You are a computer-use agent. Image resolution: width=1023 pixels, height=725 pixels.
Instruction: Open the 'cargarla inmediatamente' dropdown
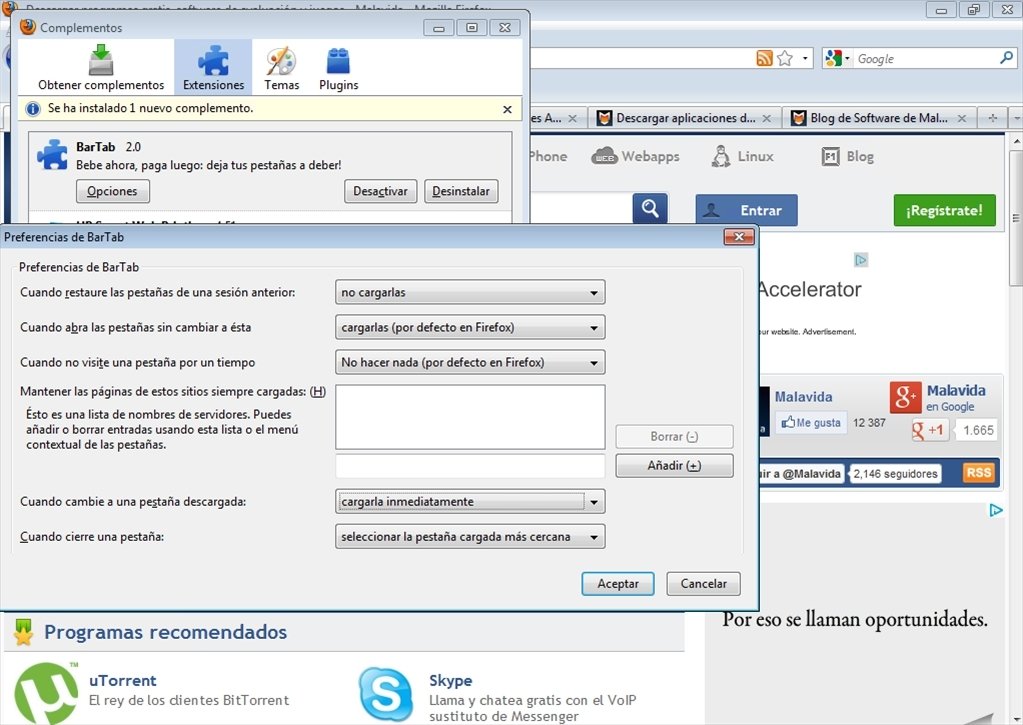coord(470,502)
